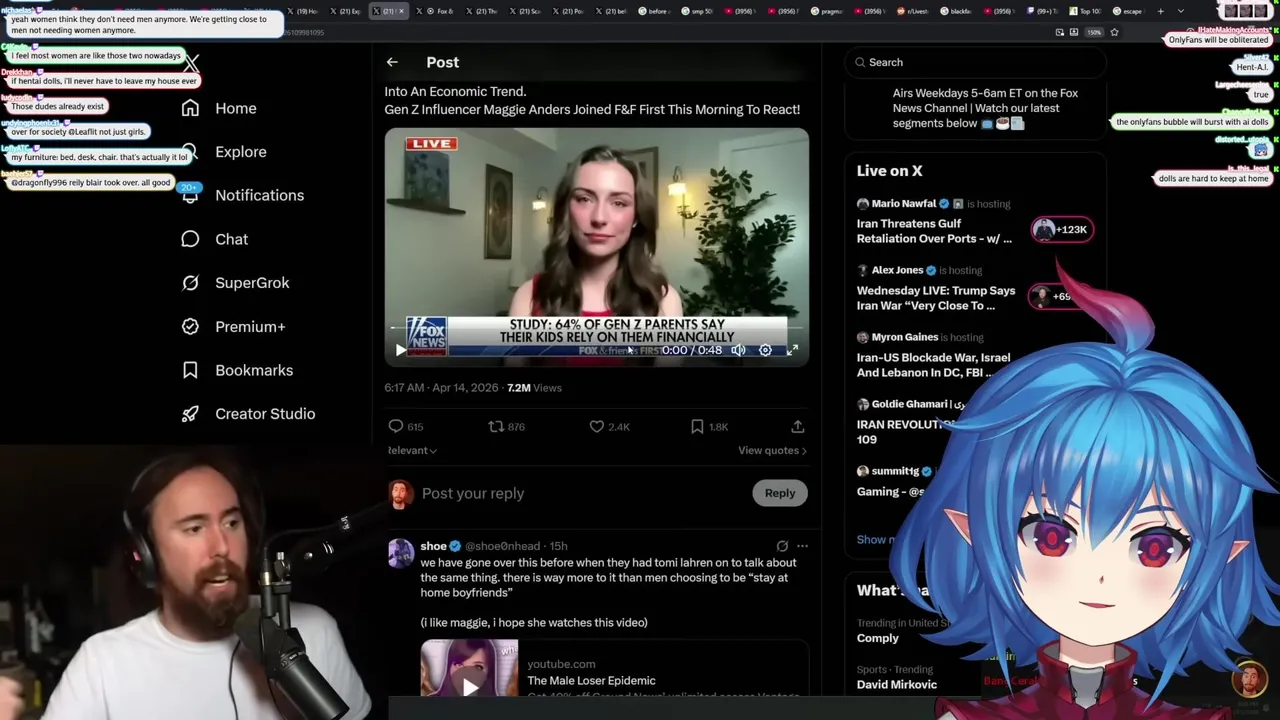This screenshot has width=1280, height=720.
Task: Click the Premium+ verified badge icon
Action: (190, 326)
